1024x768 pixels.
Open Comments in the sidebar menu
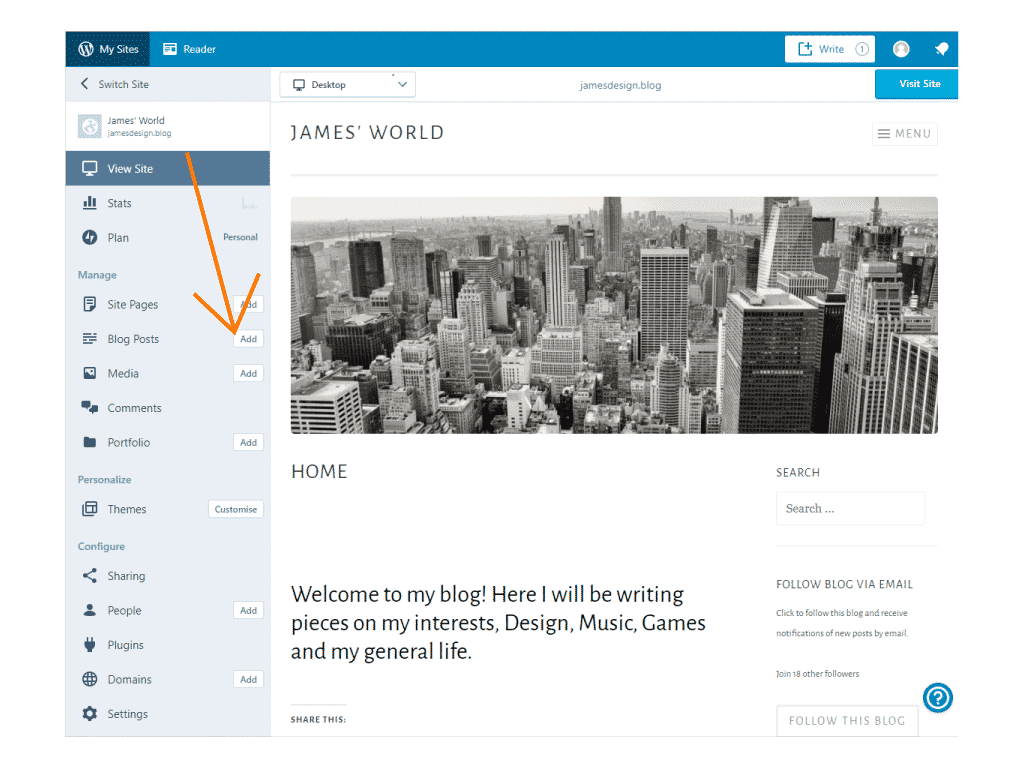[x=168, y=408]
